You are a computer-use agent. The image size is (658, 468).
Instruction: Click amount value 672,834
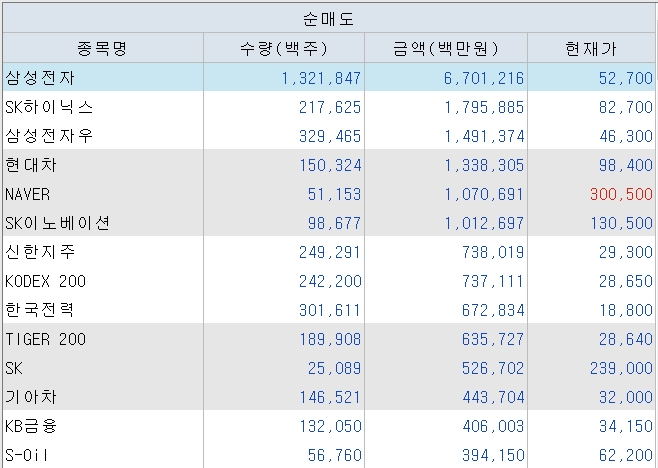point(493,311)
